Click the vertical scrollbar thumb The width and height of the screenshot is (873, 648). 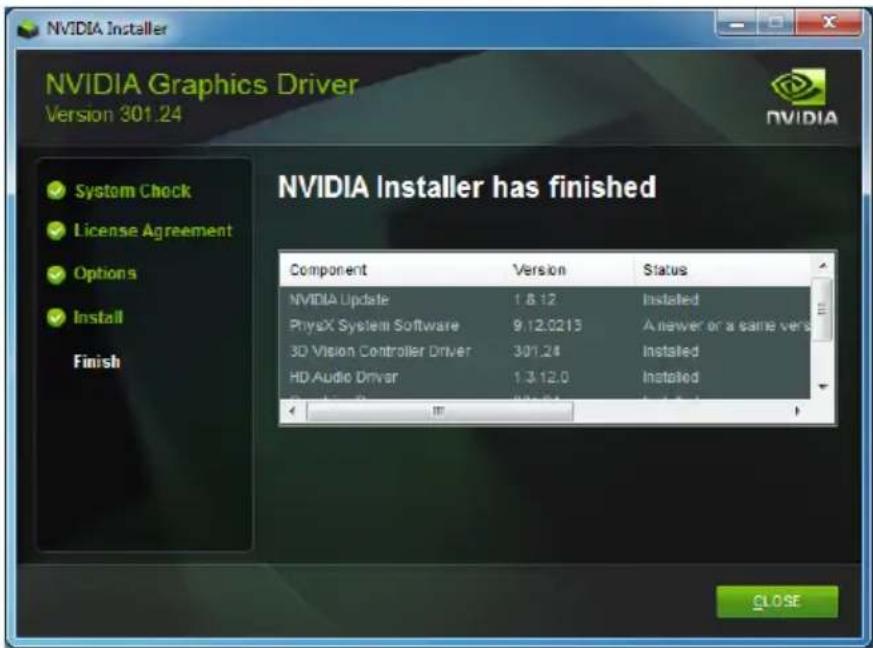pyautogui.click(x=822, y=309)
